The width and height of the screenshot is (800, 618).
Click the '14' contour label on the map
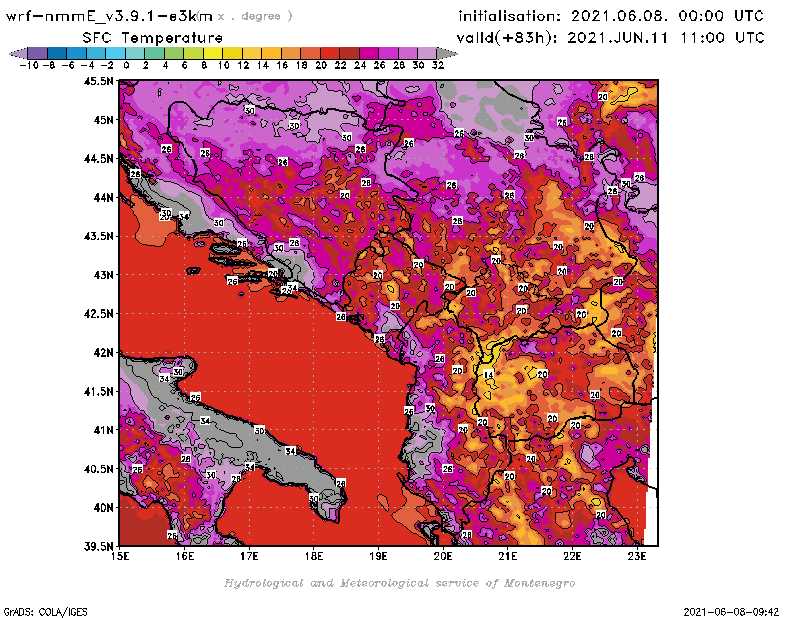[489, 375]
